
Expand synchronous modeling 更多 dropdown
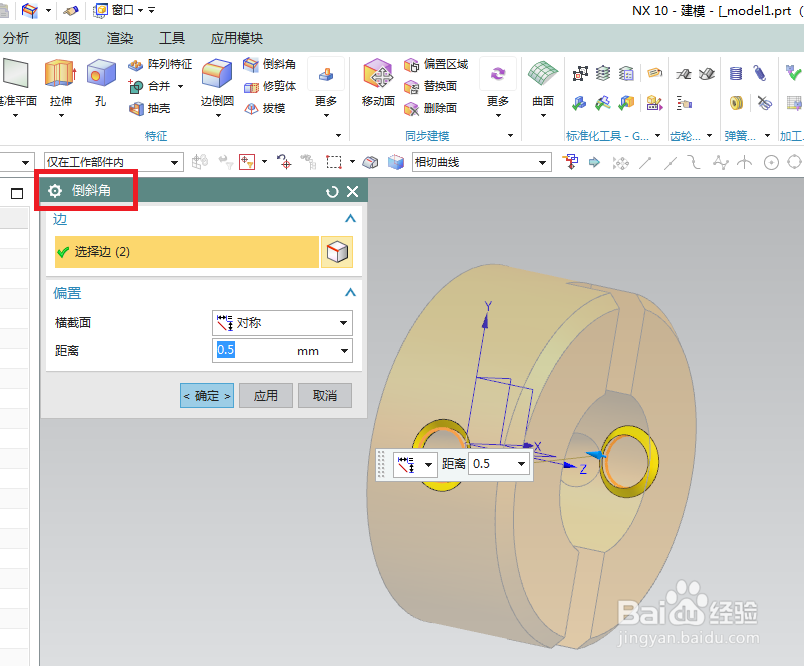497,86
